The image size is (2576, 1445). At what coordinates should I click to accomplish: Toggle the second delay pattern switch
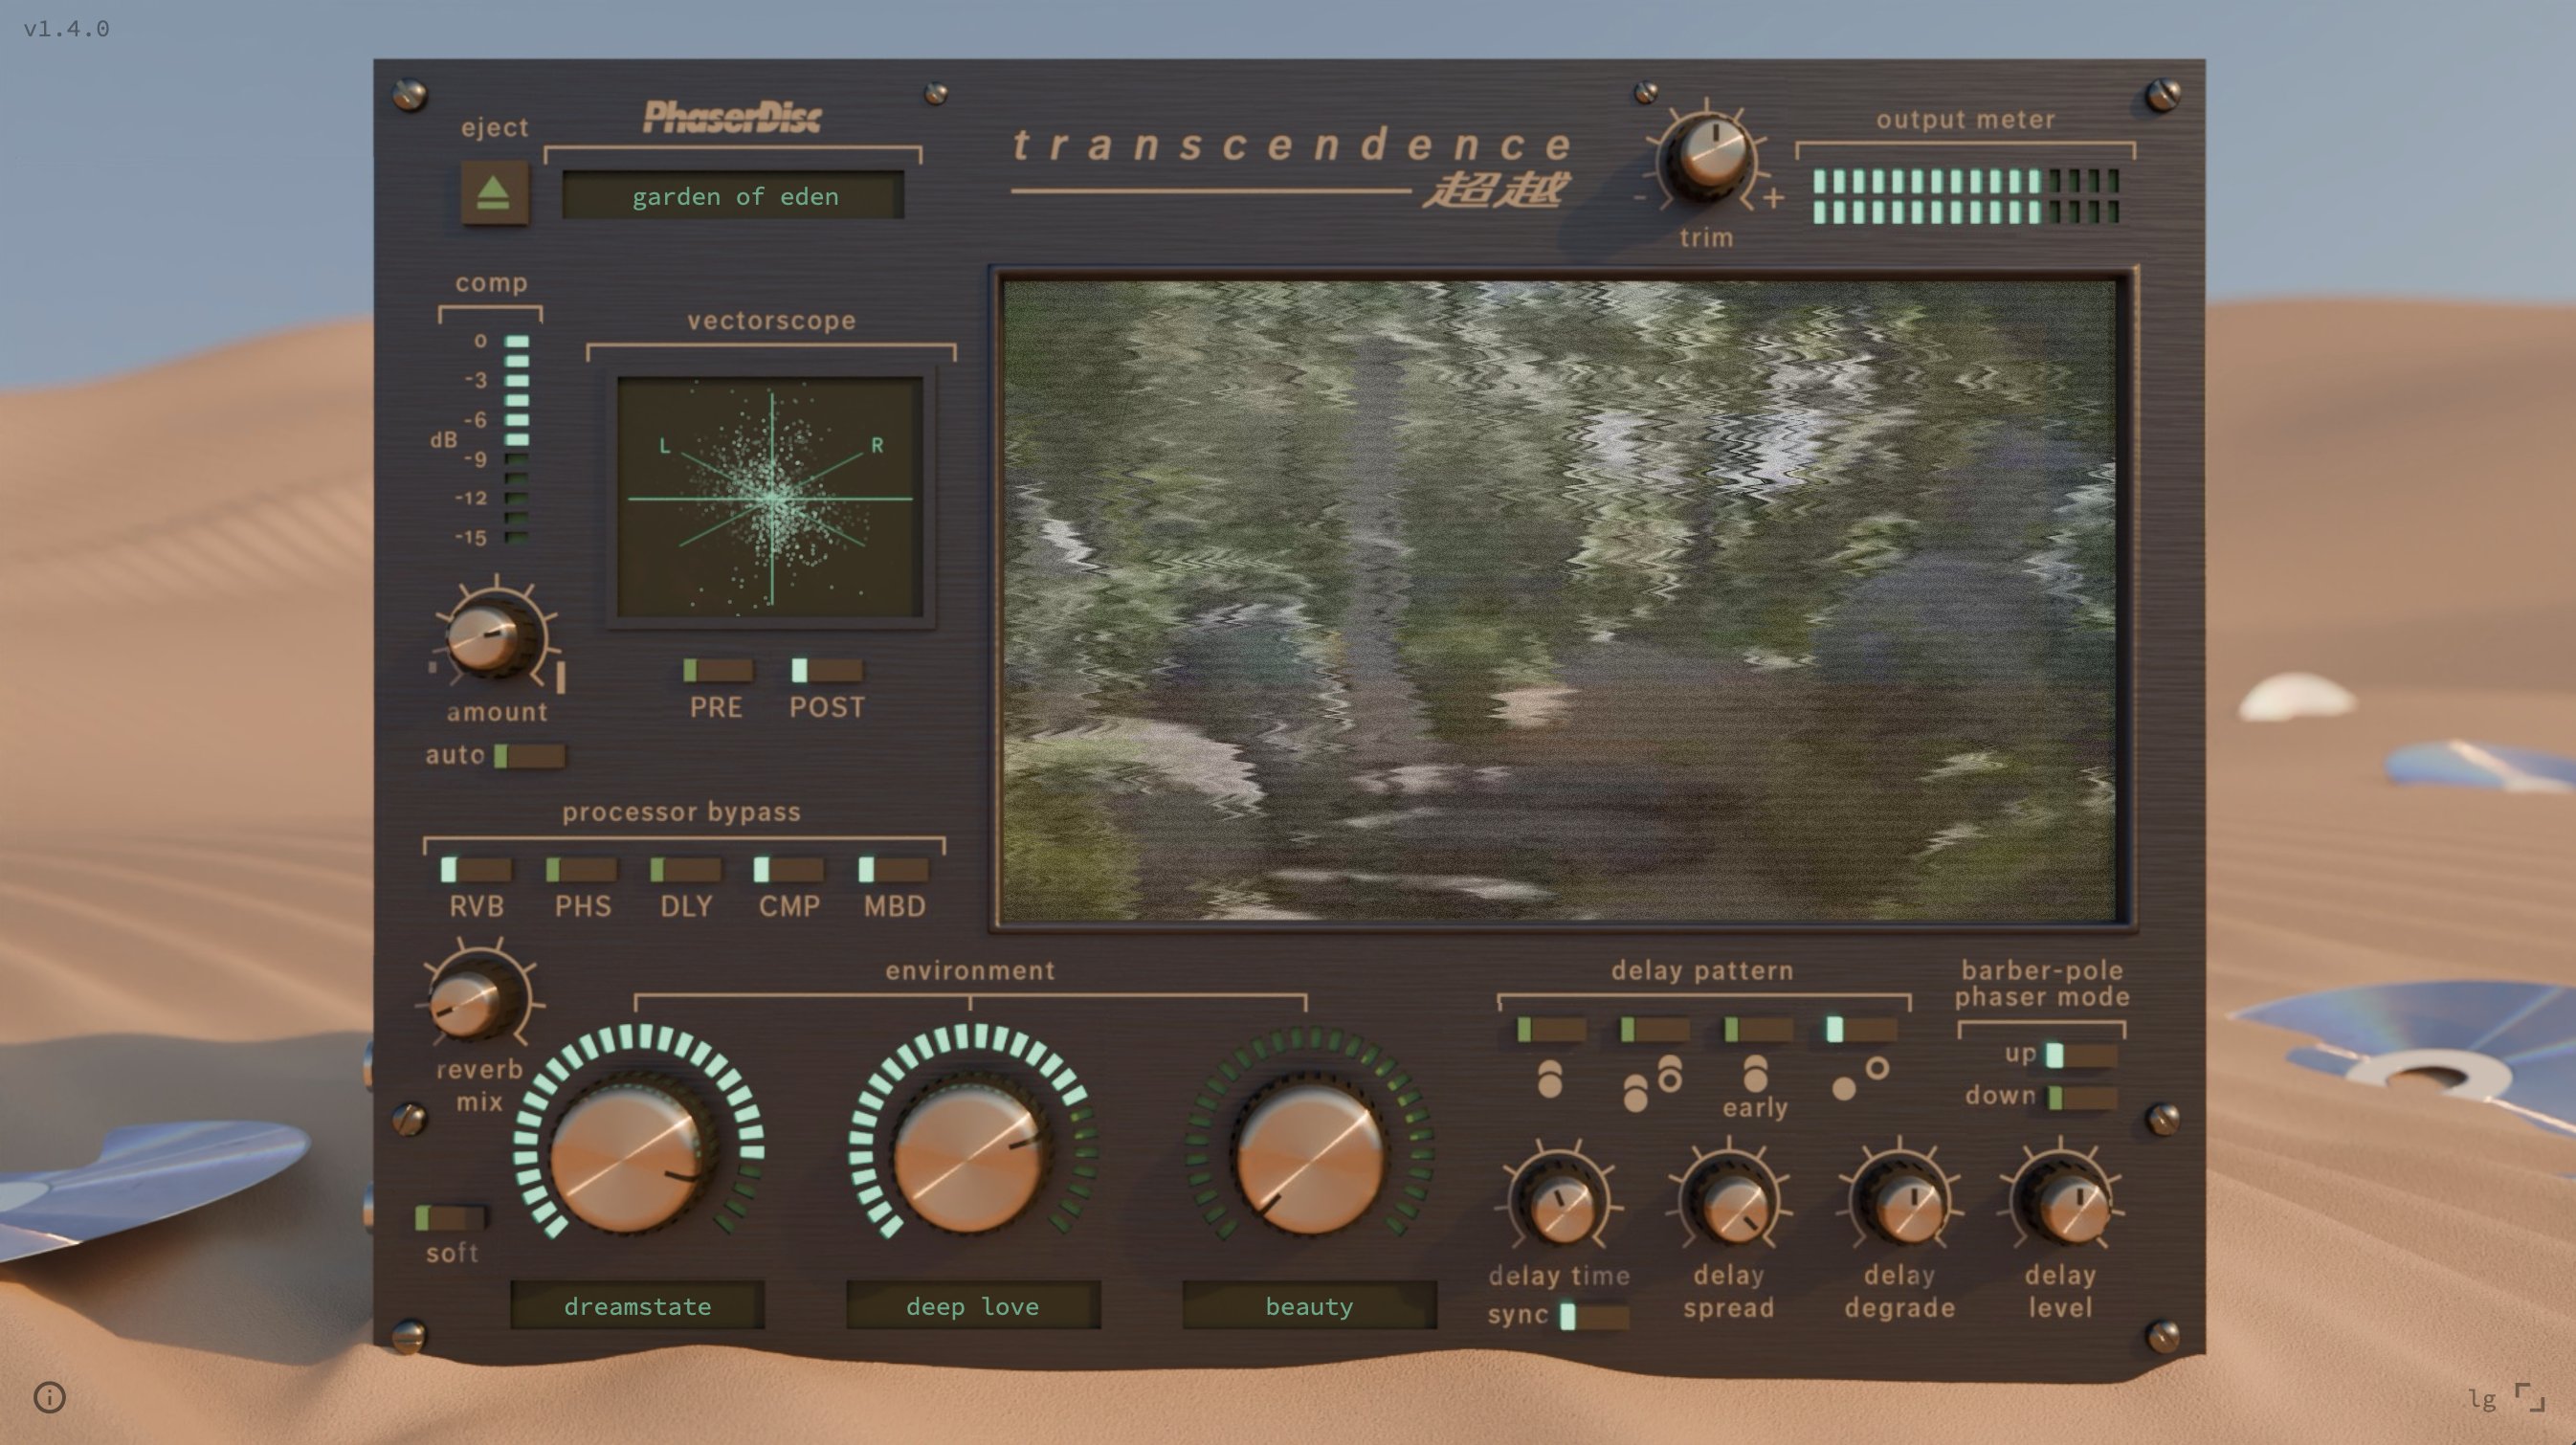(1655, 1029)
